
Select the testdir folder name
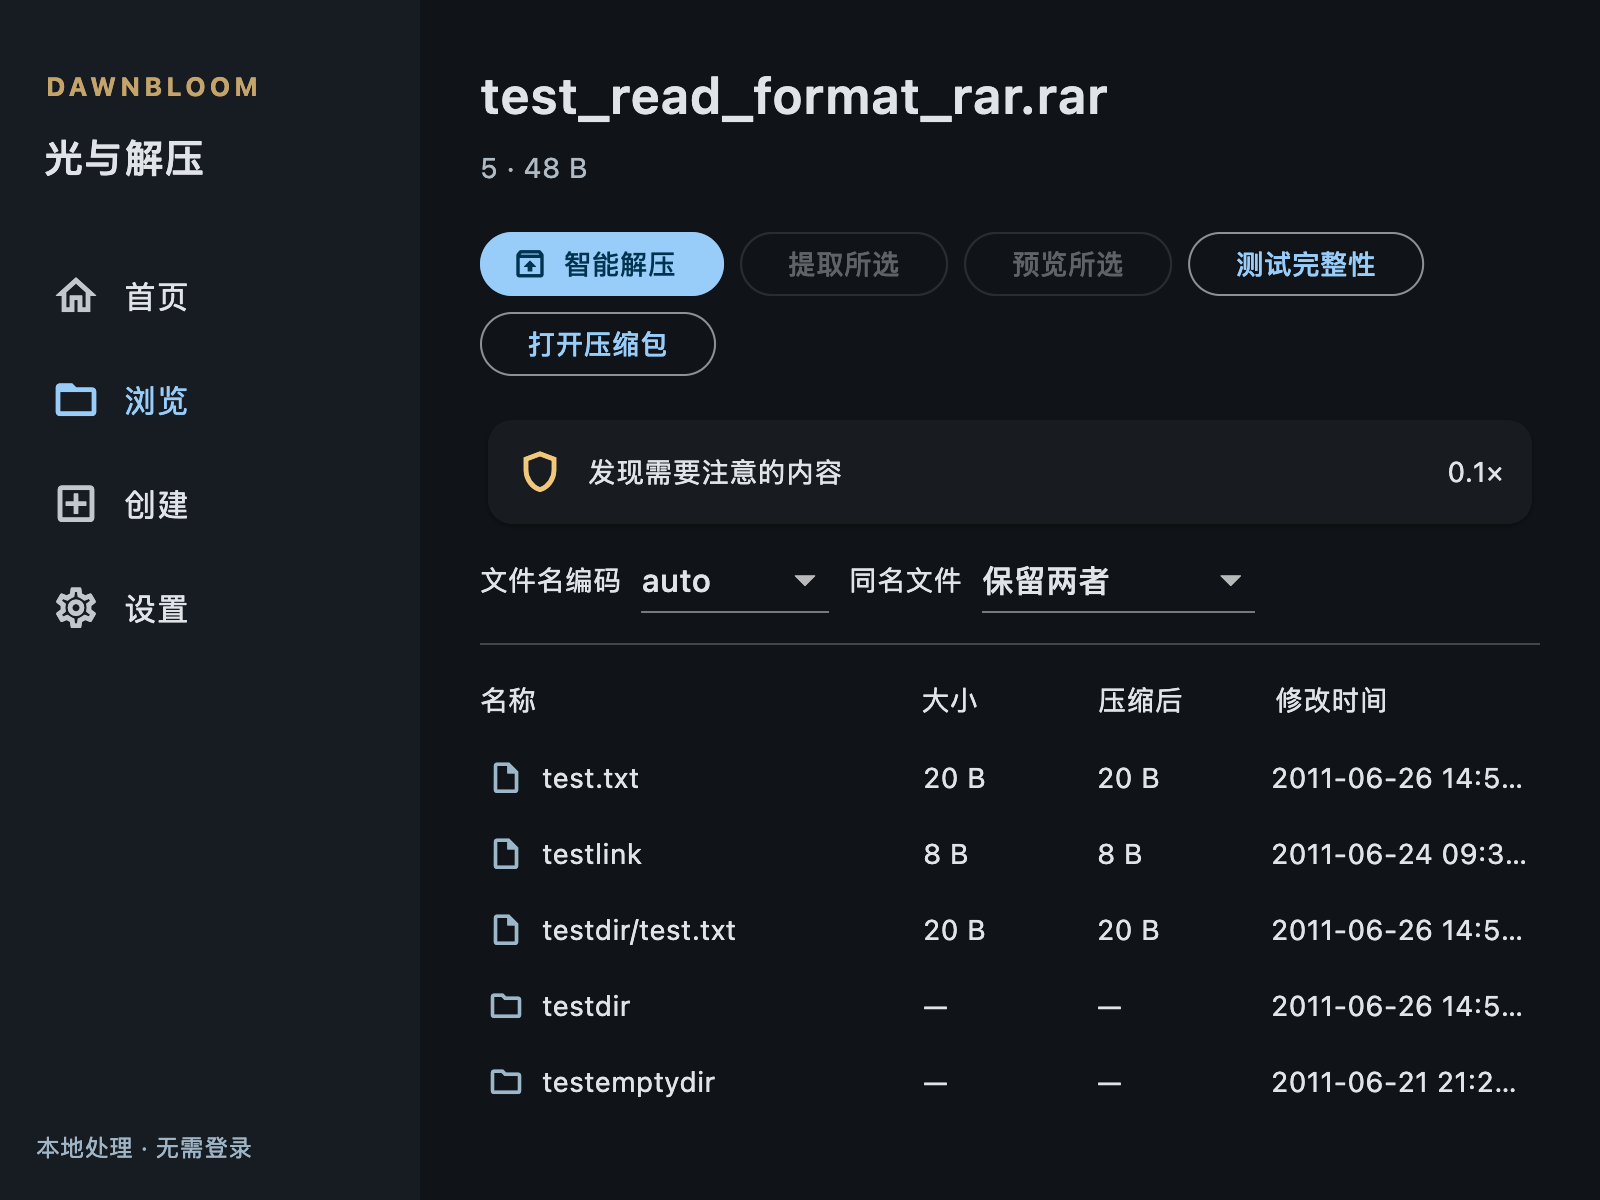click(586, 1006)
